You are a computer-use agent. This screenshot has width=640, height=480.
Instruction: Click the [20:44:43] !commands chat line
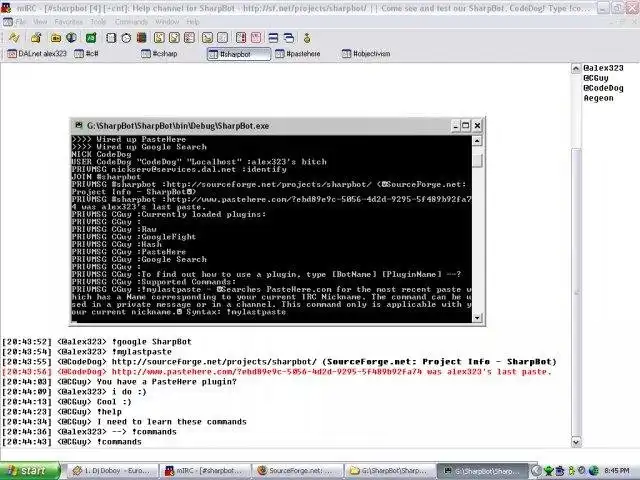[x=72, y=442]
